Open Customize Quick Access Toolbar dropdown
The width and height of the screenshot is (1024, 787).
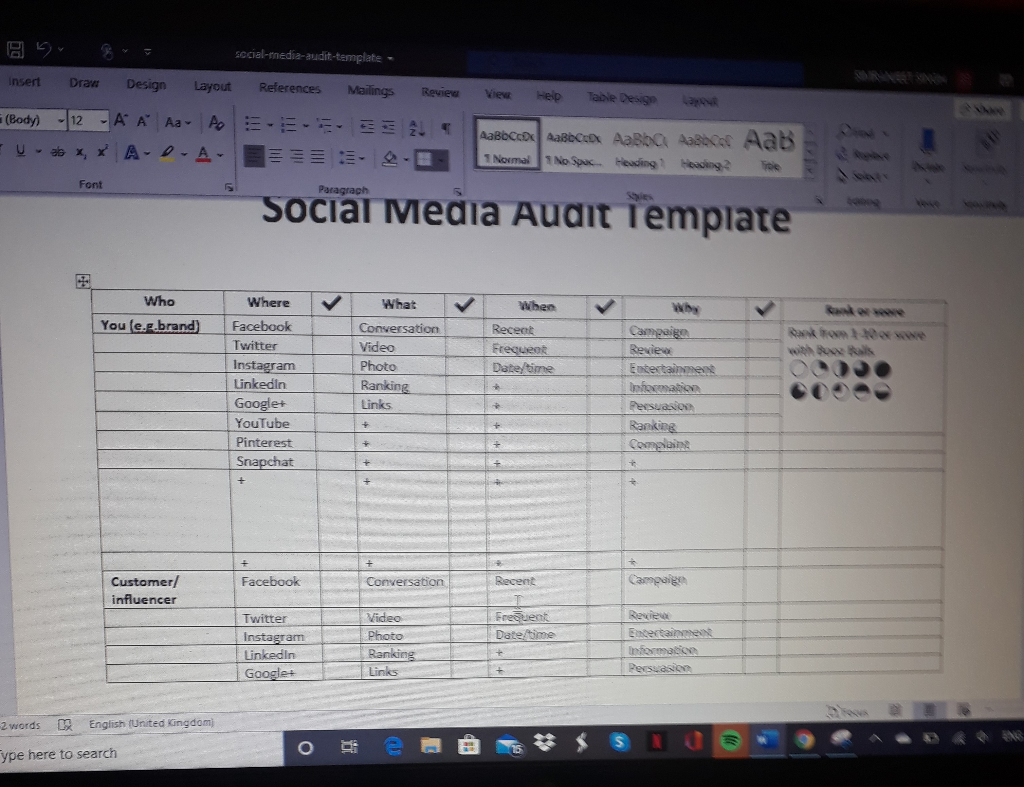click(148, 51)
